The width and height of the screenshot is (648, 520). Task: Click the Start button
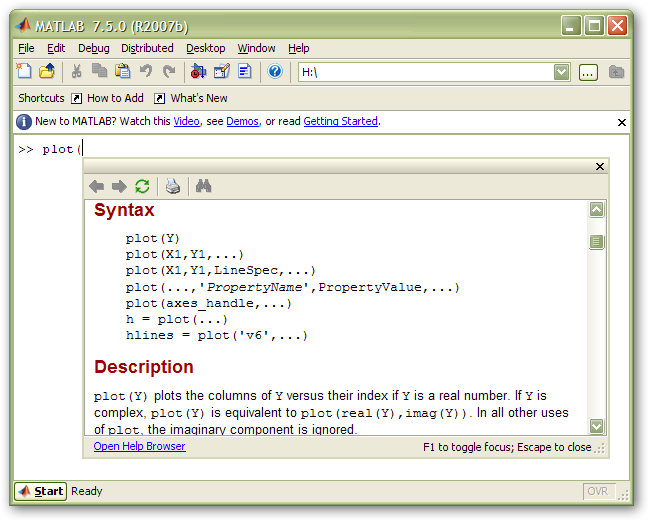41,491
